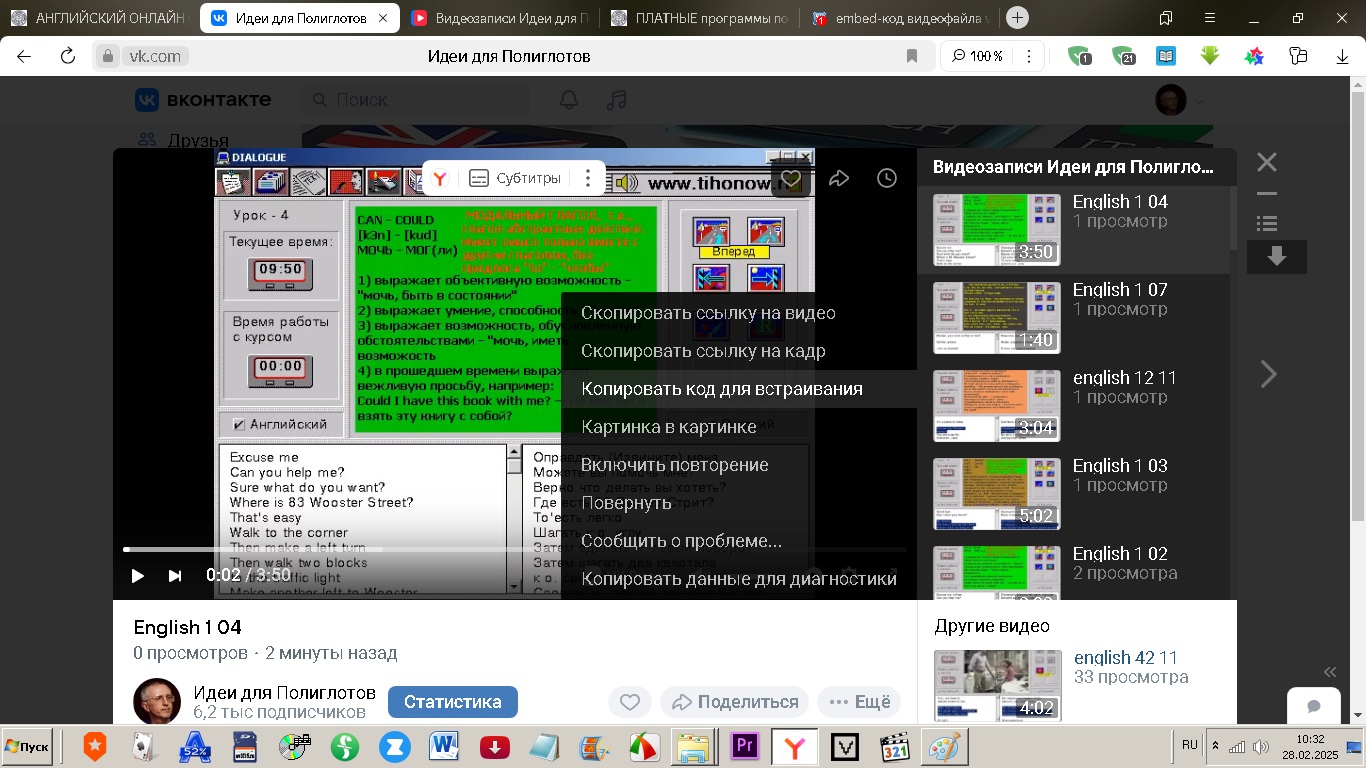Reload the page
This screenshot has height=768, width=1366.
click(x=68, y=56)
